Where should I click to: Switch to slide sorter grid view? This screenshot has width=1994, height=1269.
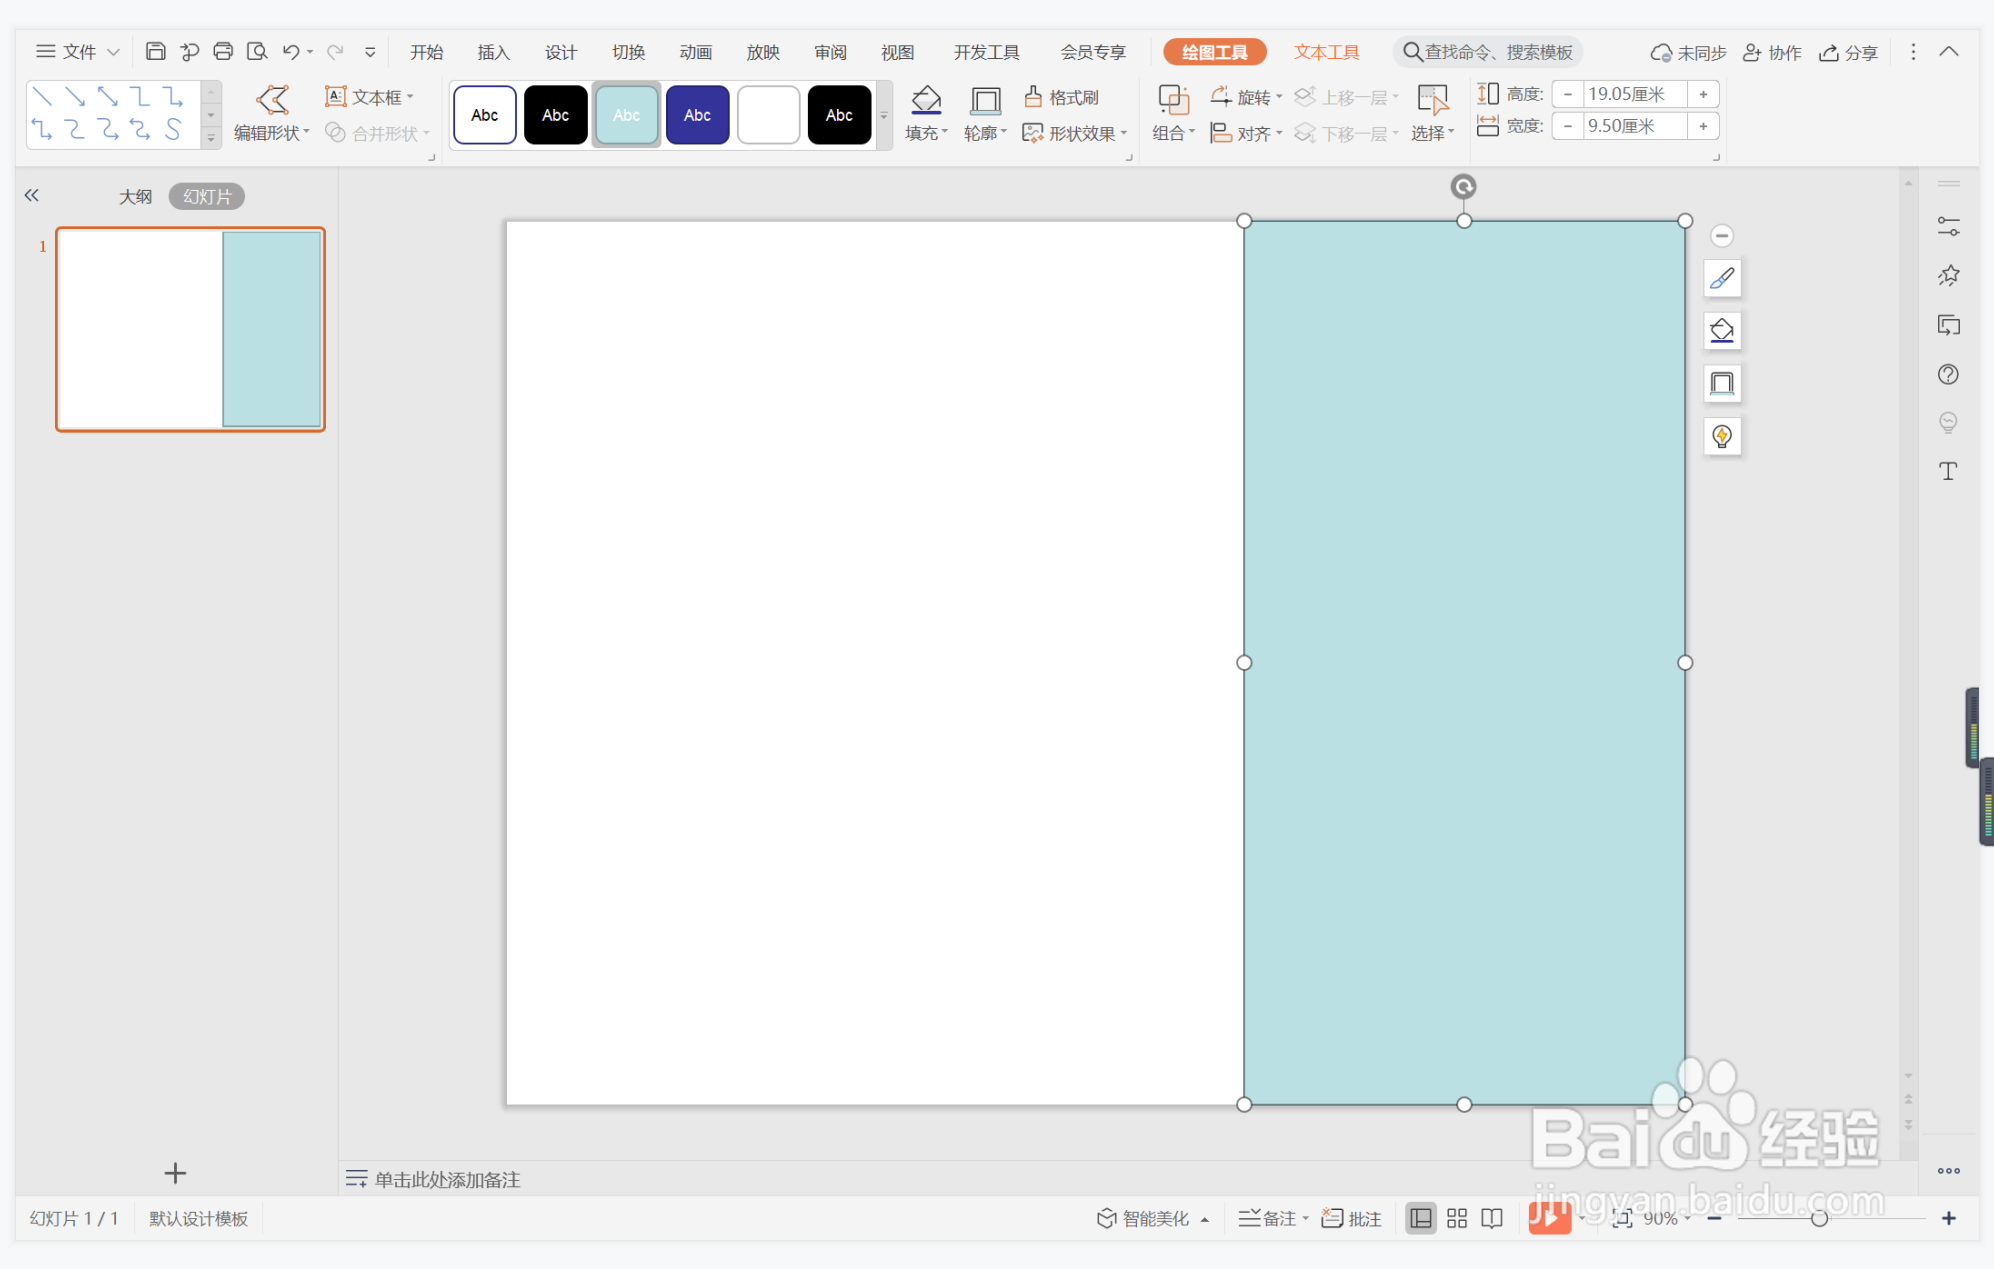(x=1456, y=1218)
